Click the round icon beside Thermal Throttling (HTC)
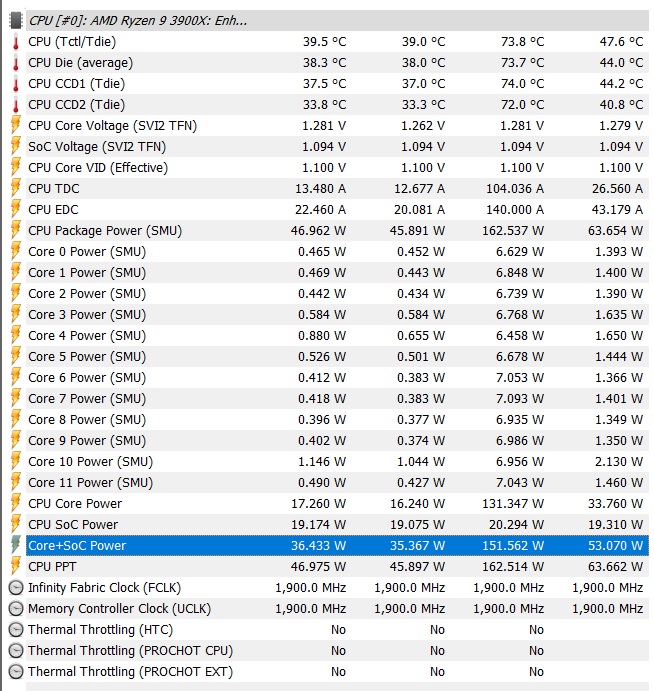The width and height of the screenshot is (654, 691). (15, 630)
